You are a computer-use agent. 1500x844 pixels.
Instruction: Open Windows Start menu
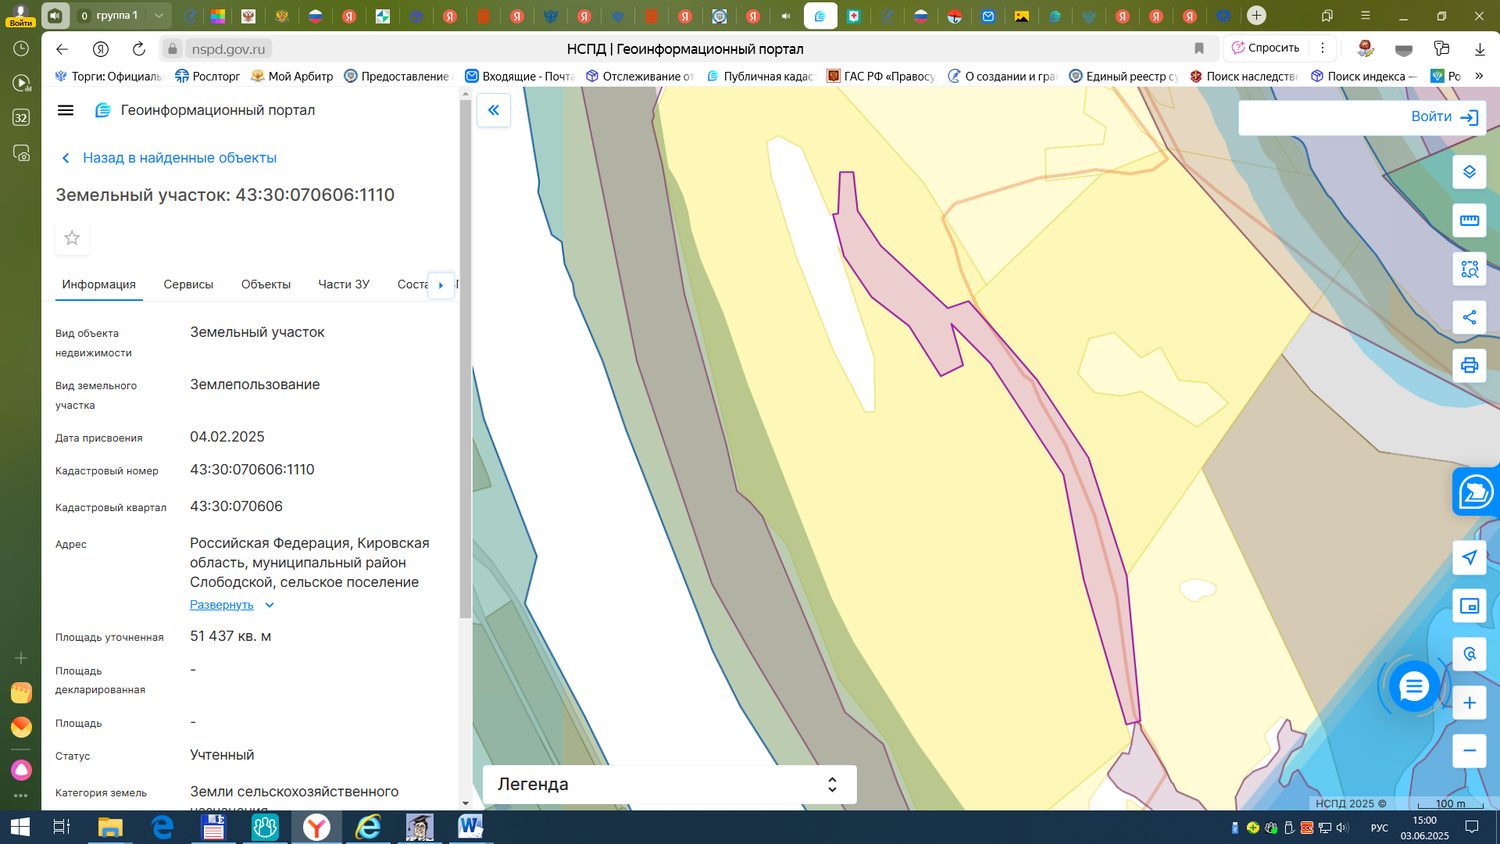coord(20,827)
